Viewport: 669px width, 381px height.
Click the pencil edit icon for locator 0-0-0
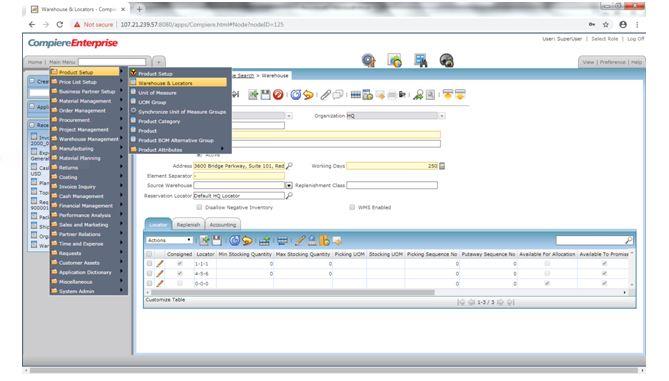pos(160,284)
